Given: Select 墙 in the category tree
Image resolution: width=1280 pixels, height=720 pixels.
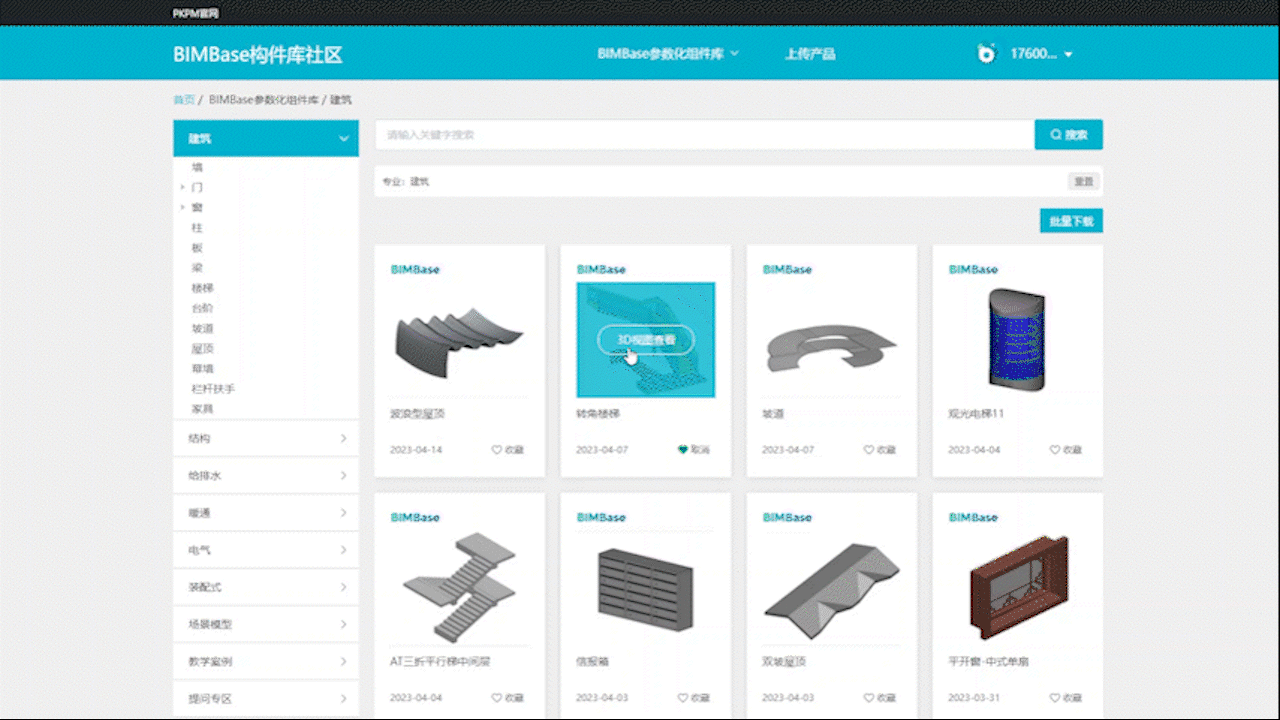Looking at the screenshot, I should 197,167.
